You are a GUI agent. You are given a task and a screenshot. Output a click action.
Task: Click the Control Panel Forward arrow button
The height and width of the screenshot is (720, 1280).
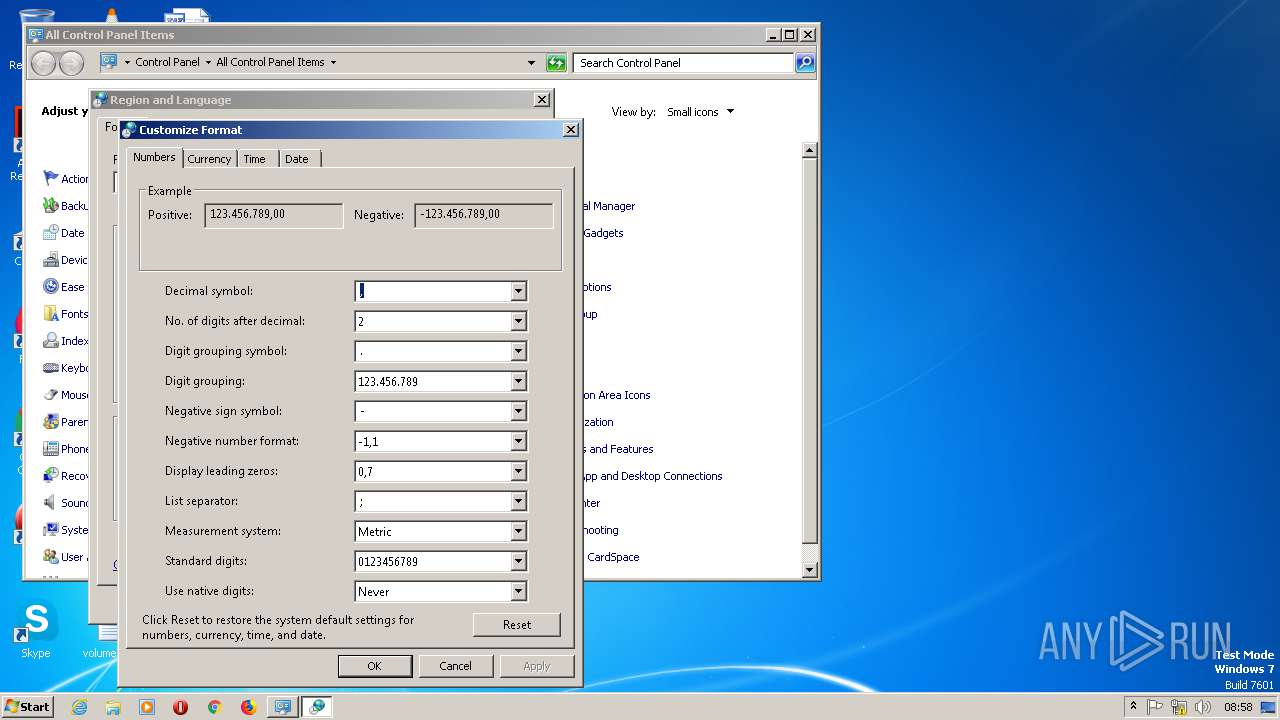[x=71, y=63]
